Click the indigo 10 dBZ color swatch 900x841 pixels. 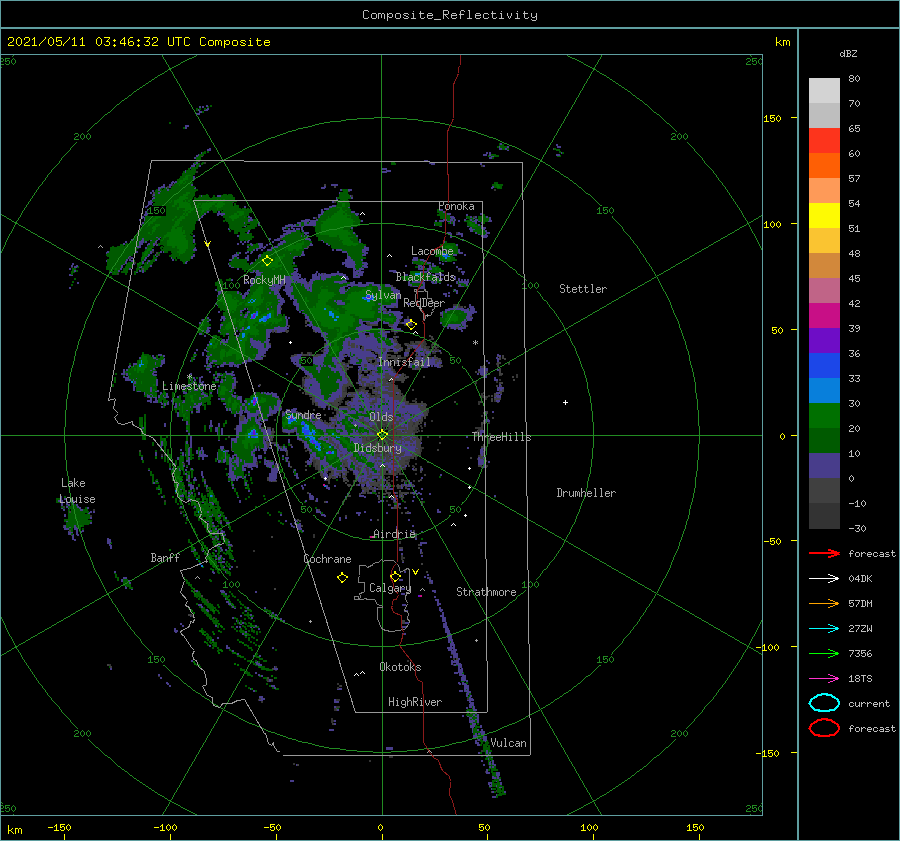pyautogui.click(x=824, y=466)
